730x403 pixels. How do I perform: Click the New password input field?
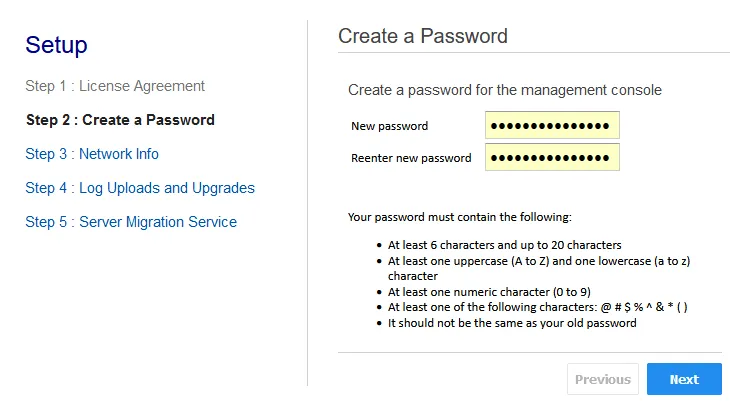point(552,126)
